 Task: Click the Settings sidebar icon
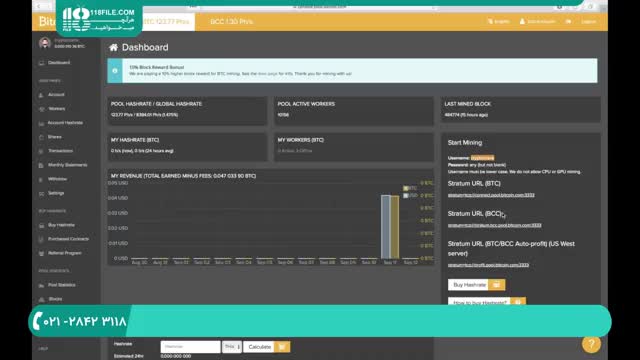pyautogui.click(x=41, y=193)
